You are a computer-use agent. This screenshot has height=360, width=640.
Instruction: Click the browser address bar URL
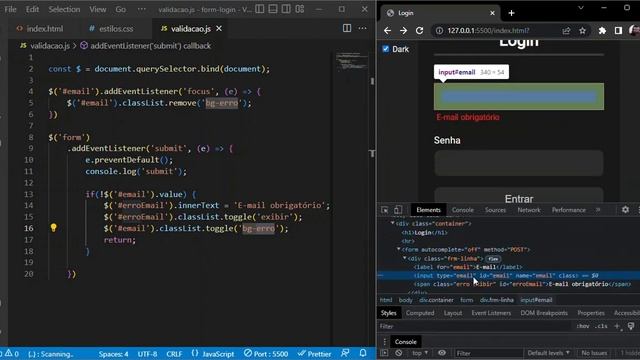pyautogui.click(x=488, y=31)
